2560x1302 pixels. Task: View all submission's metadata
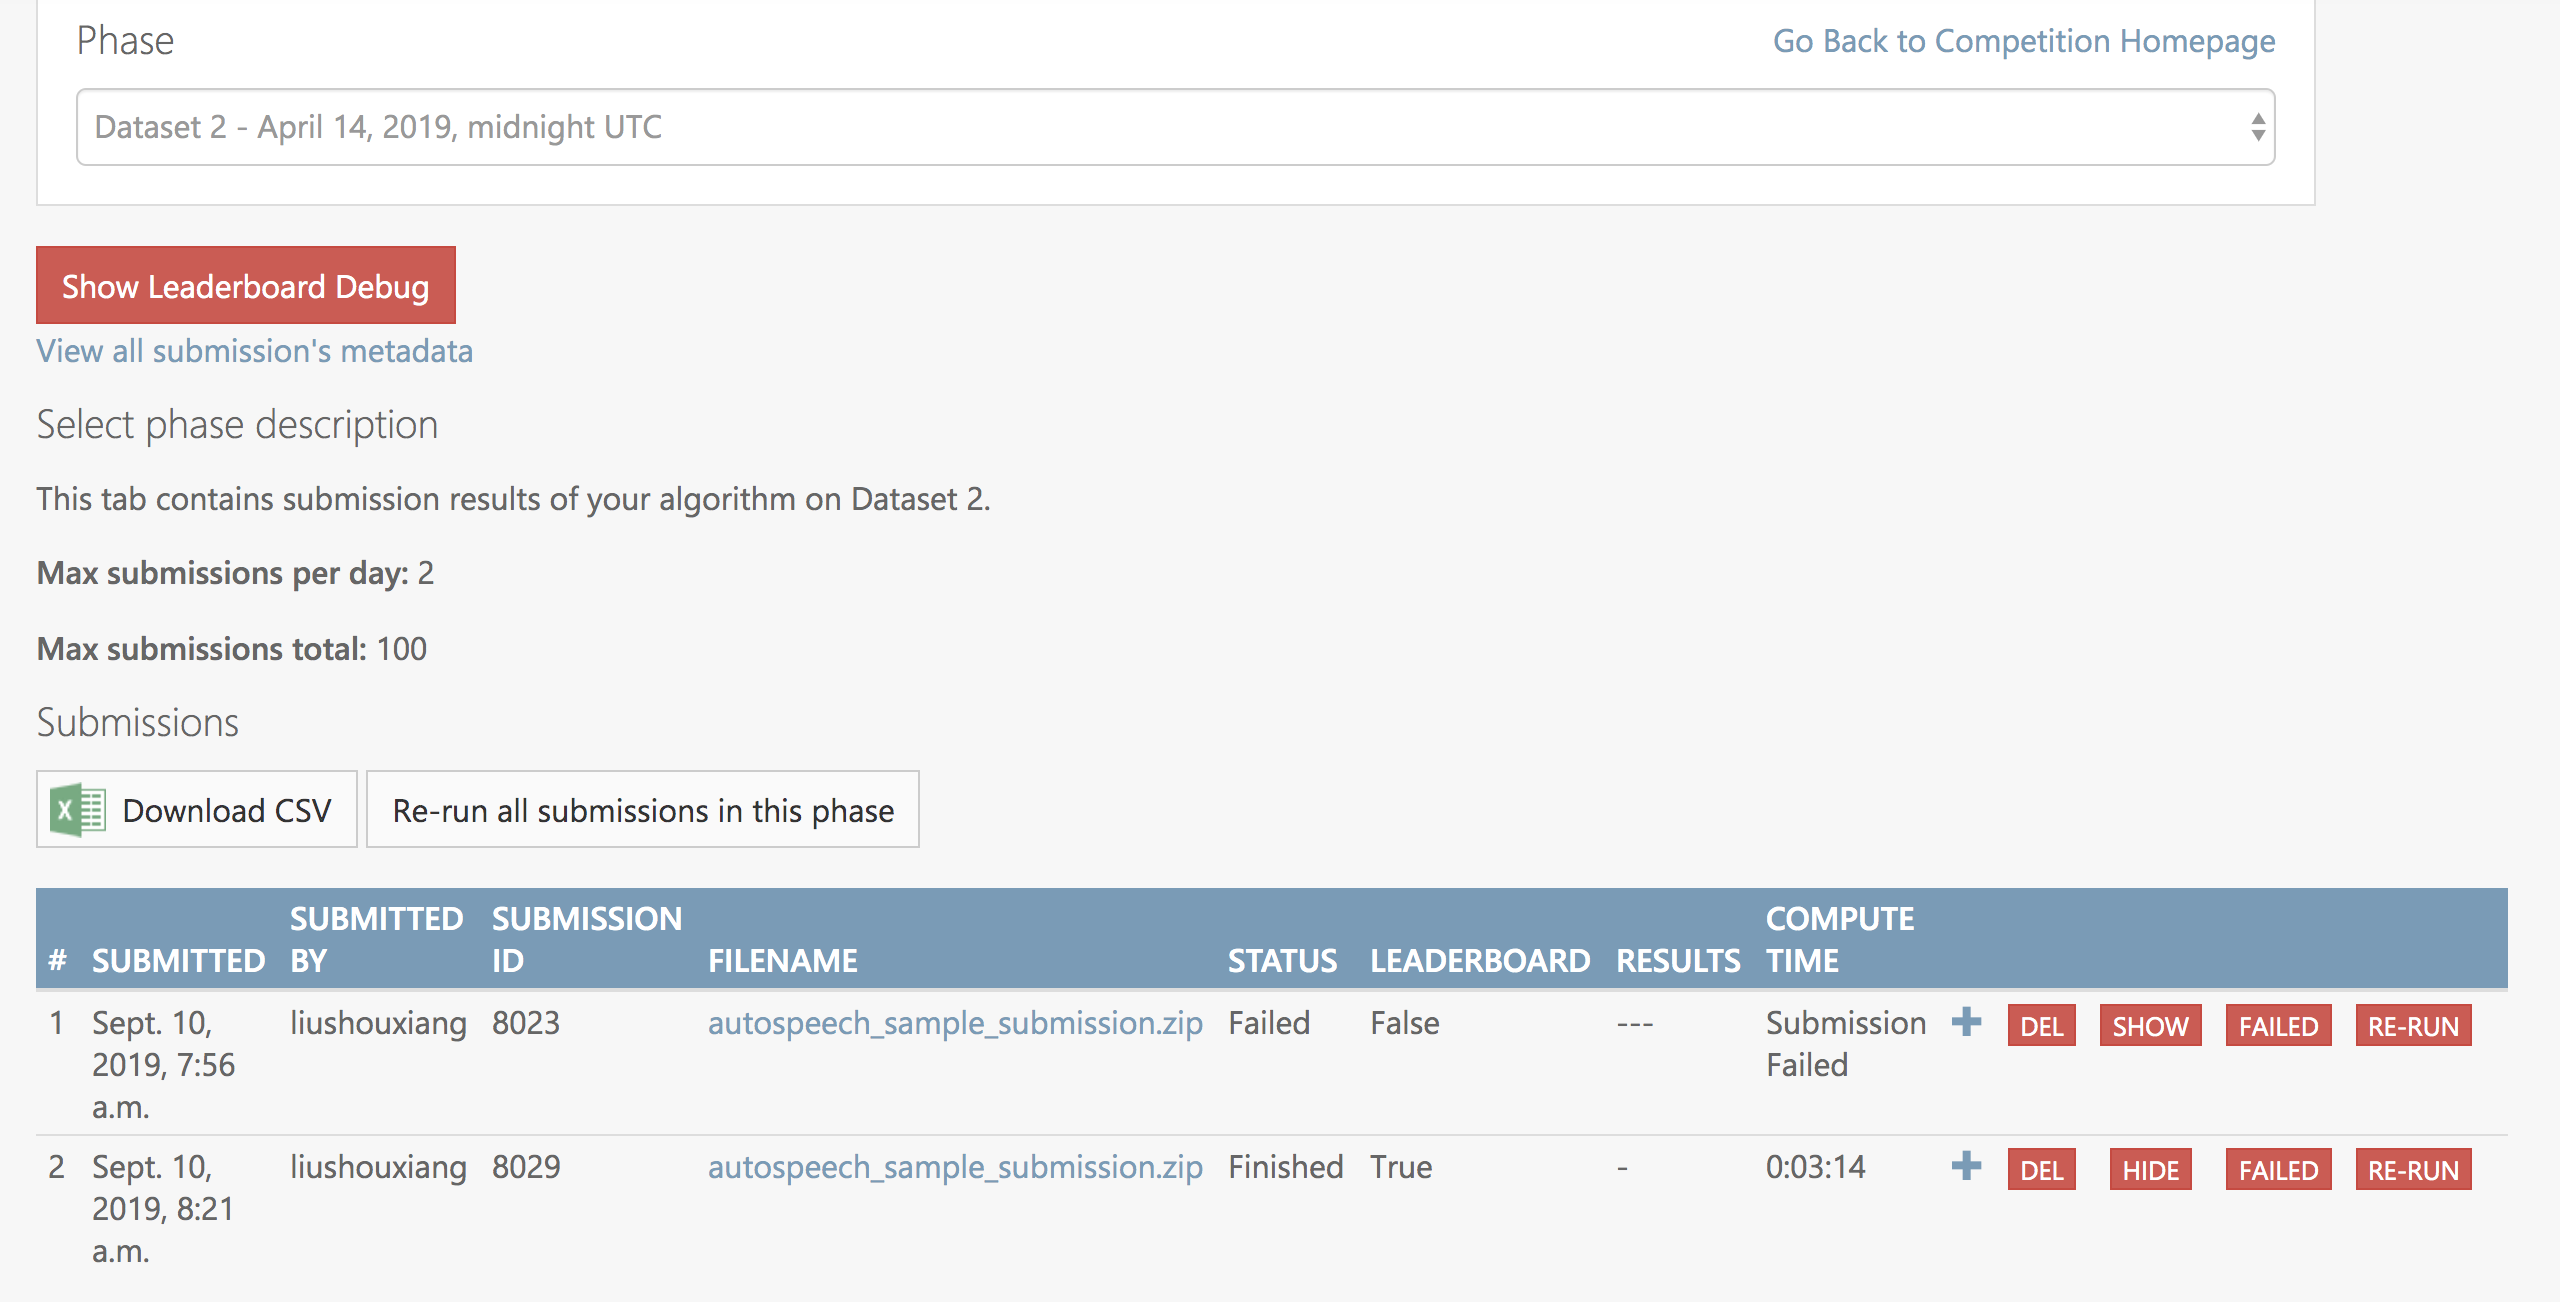254,351
